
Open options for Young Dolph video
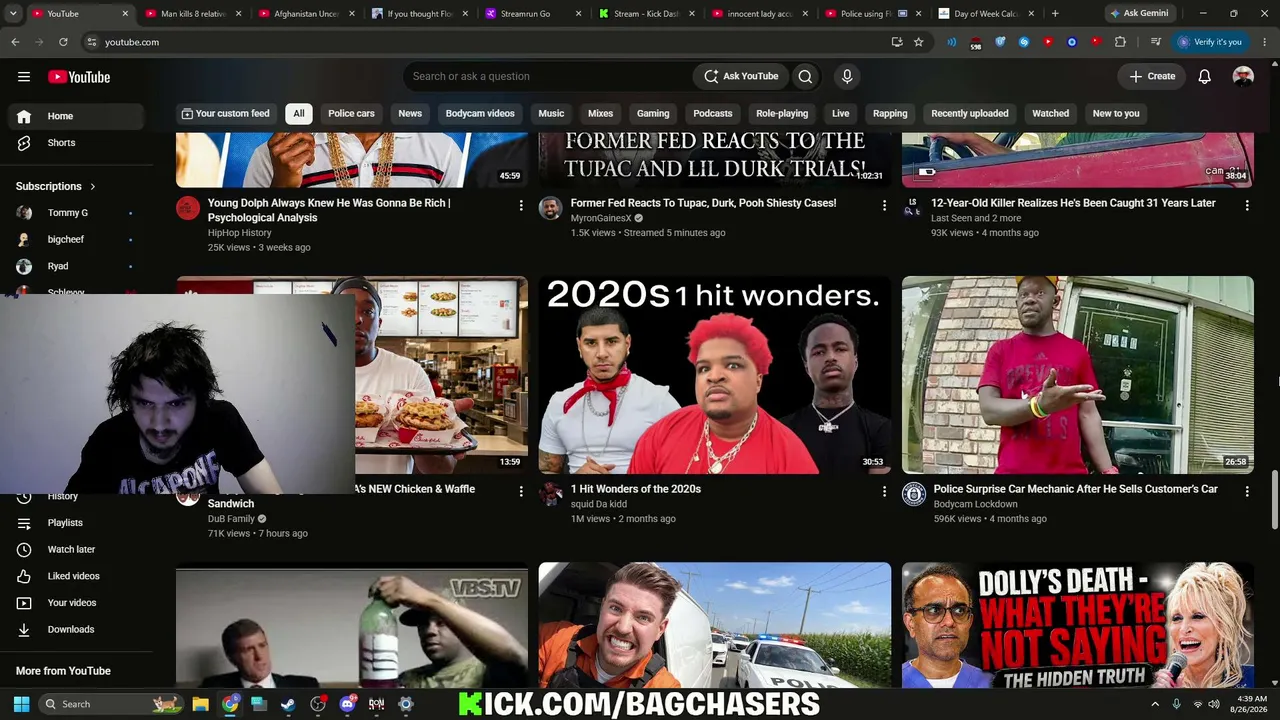point(520,205)
